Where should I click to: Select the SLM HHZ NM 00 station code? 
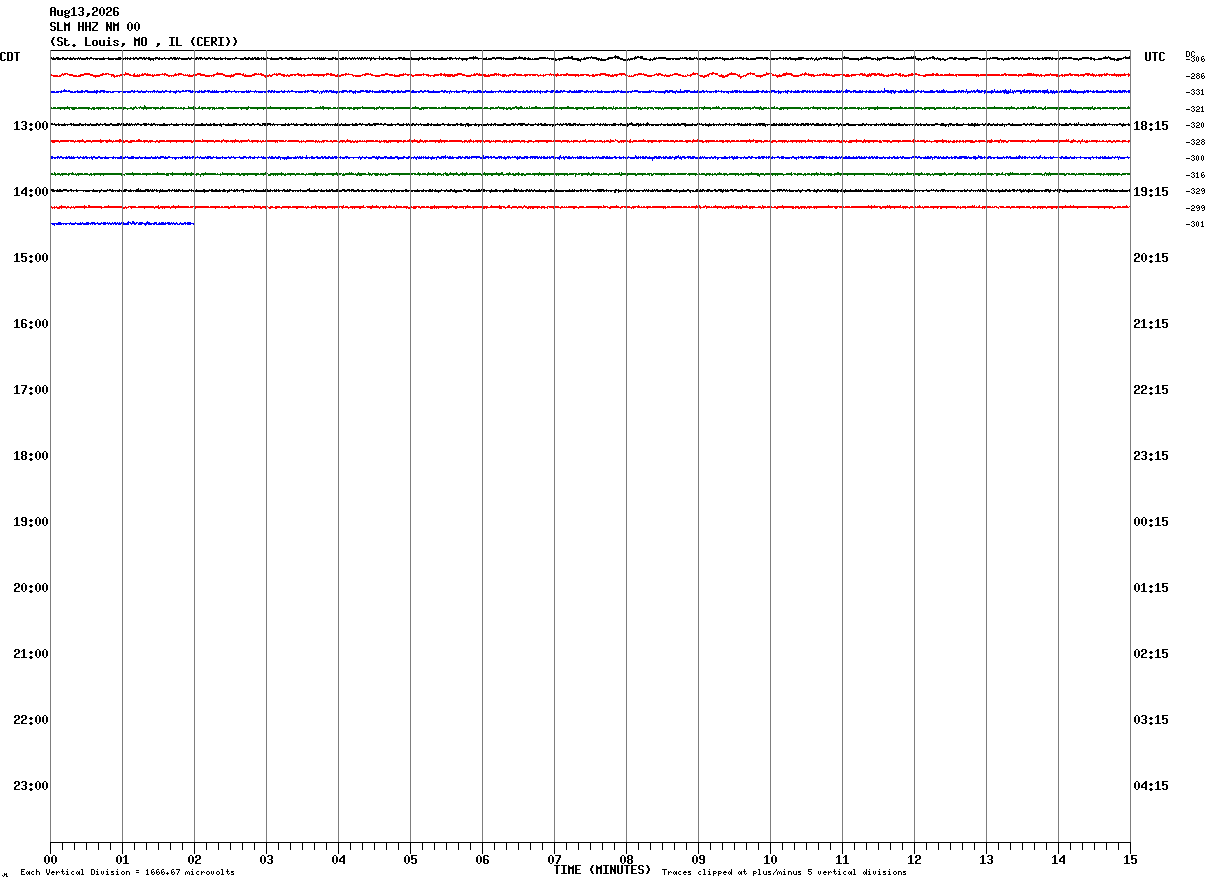click(95, 27)
